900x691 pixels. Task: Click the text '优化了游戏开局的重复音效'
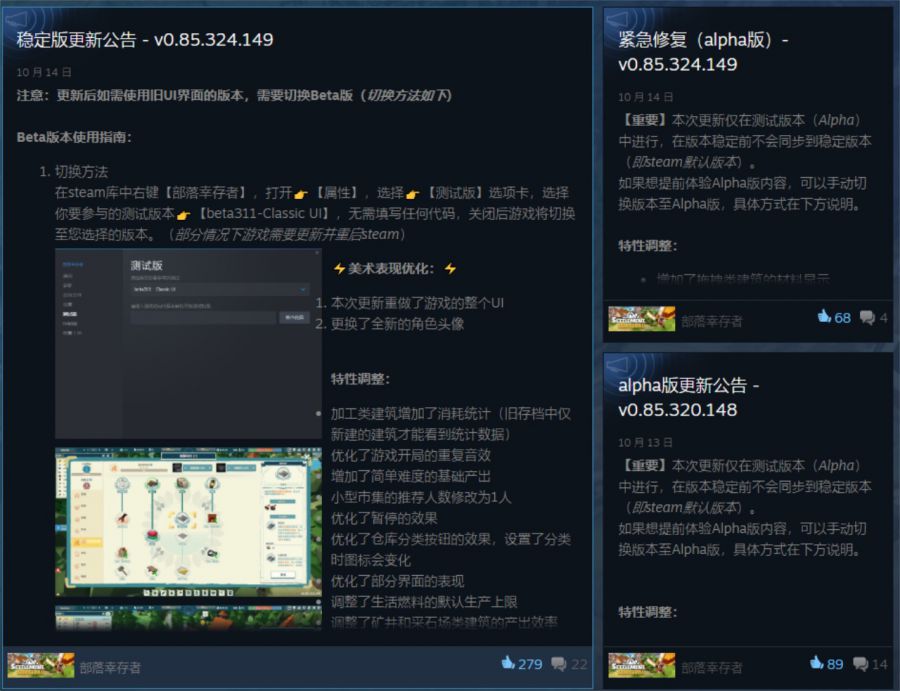(410, 455)
